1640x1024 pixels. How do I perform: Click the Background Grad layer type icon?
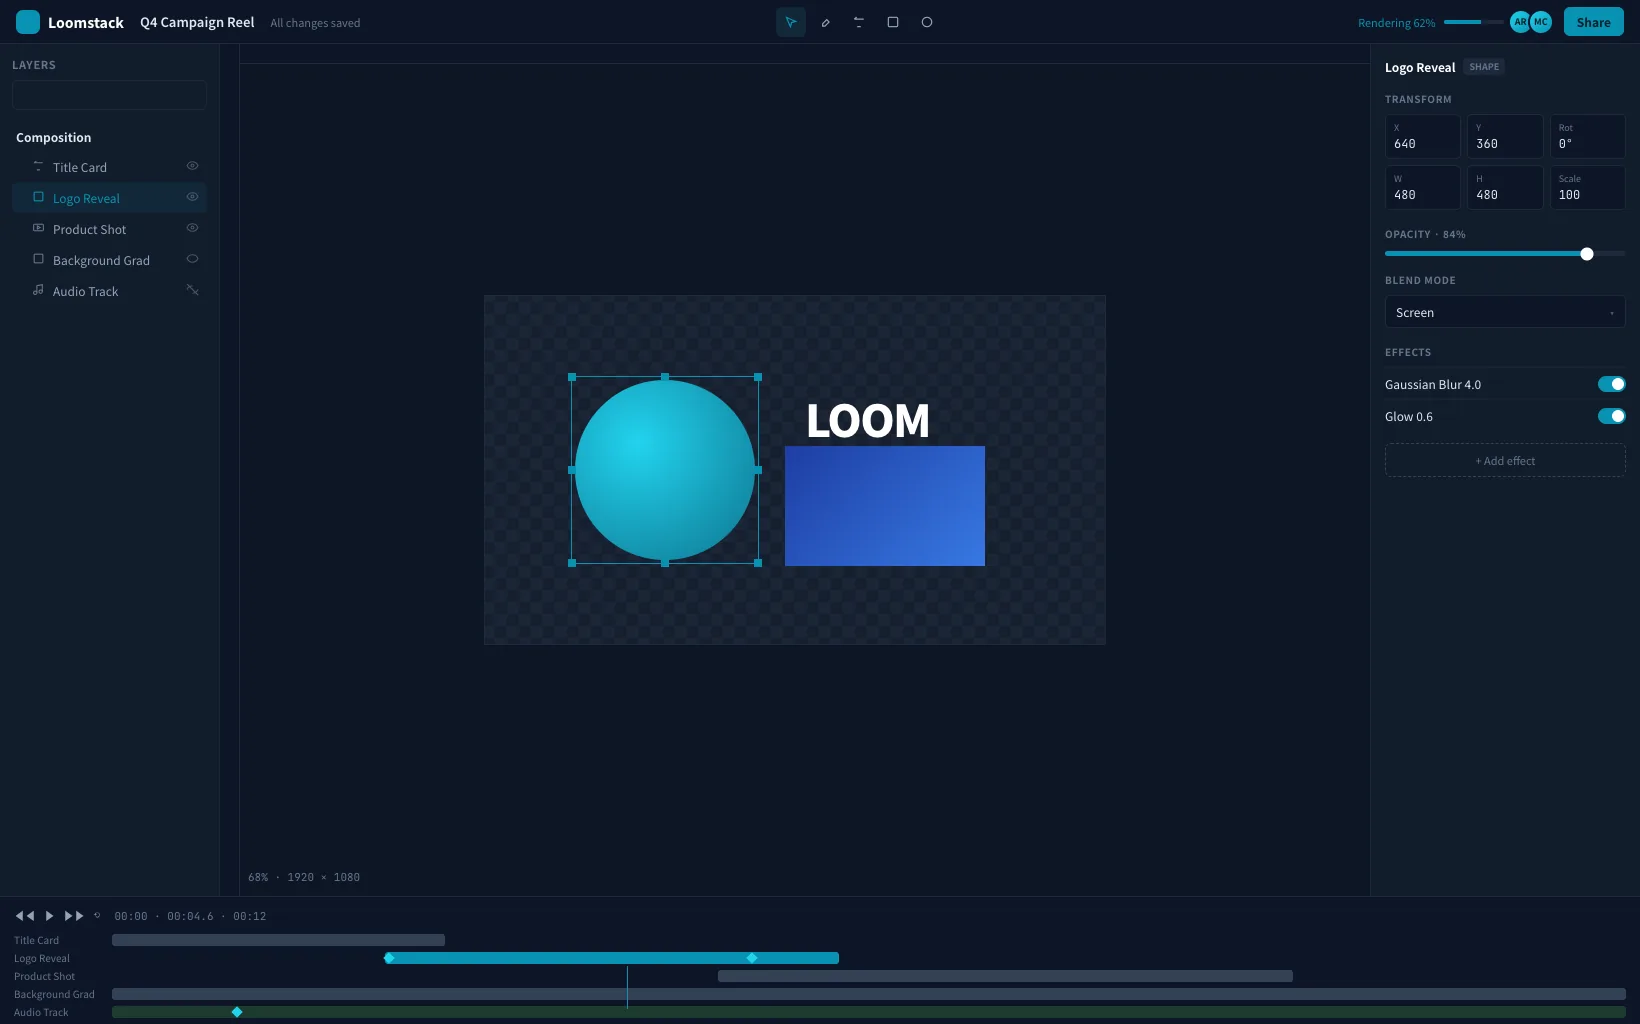pos(38,259)
